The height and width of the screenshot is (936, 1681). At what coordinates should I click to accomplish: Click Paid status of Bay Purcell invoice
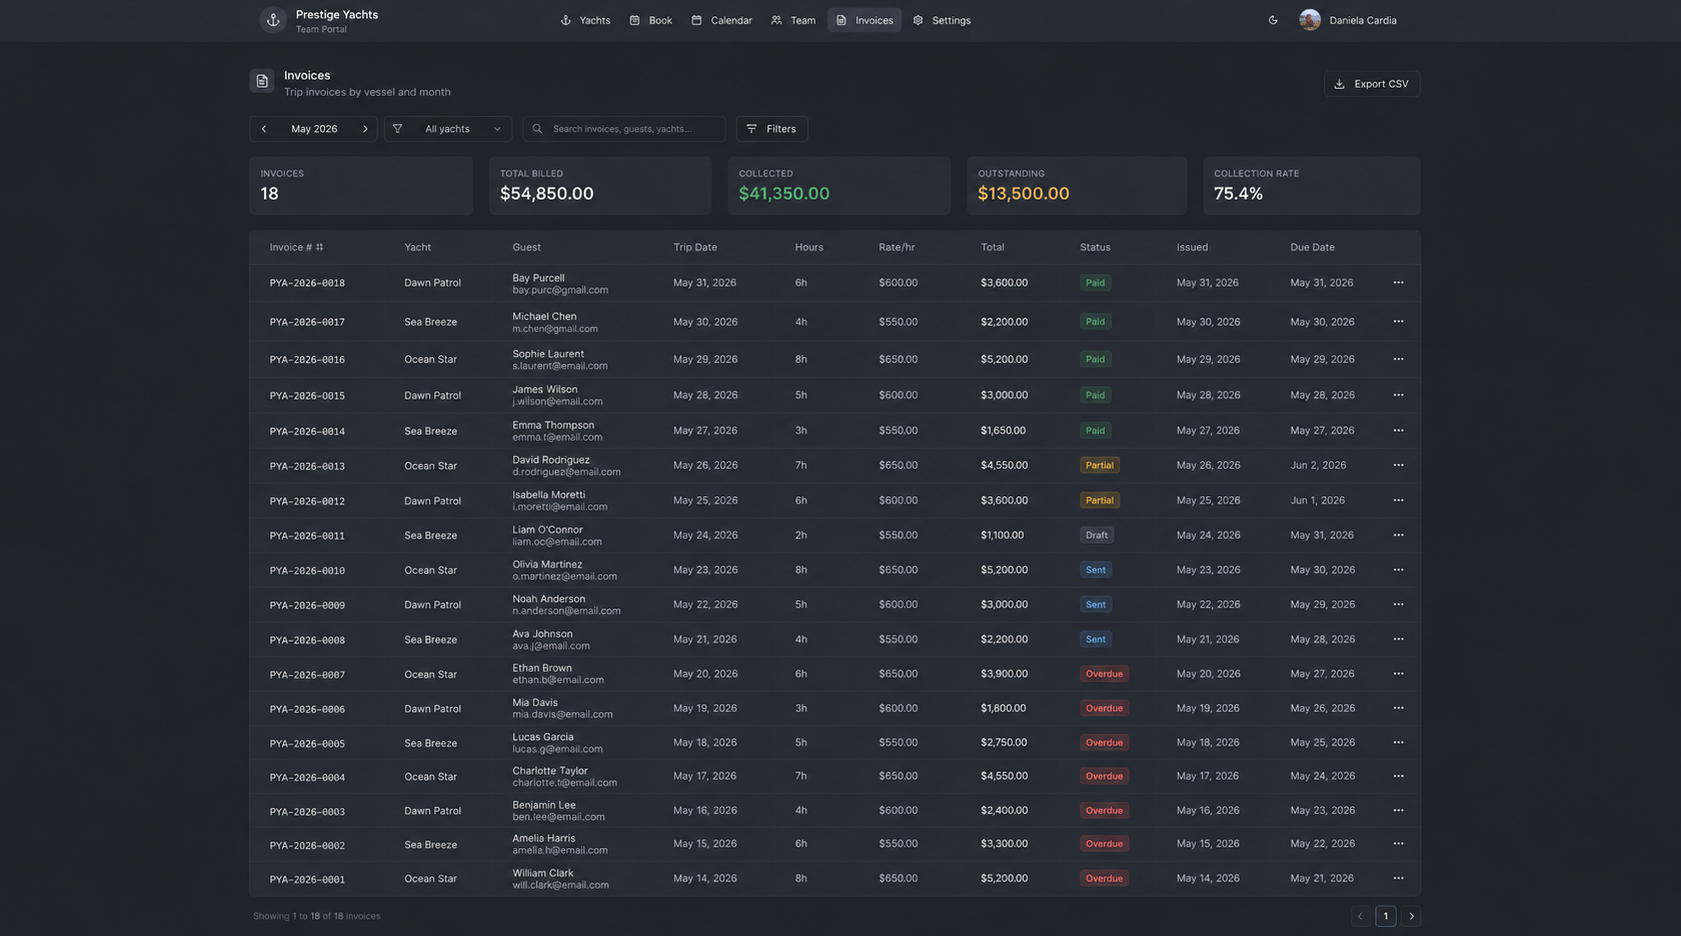1095,283
